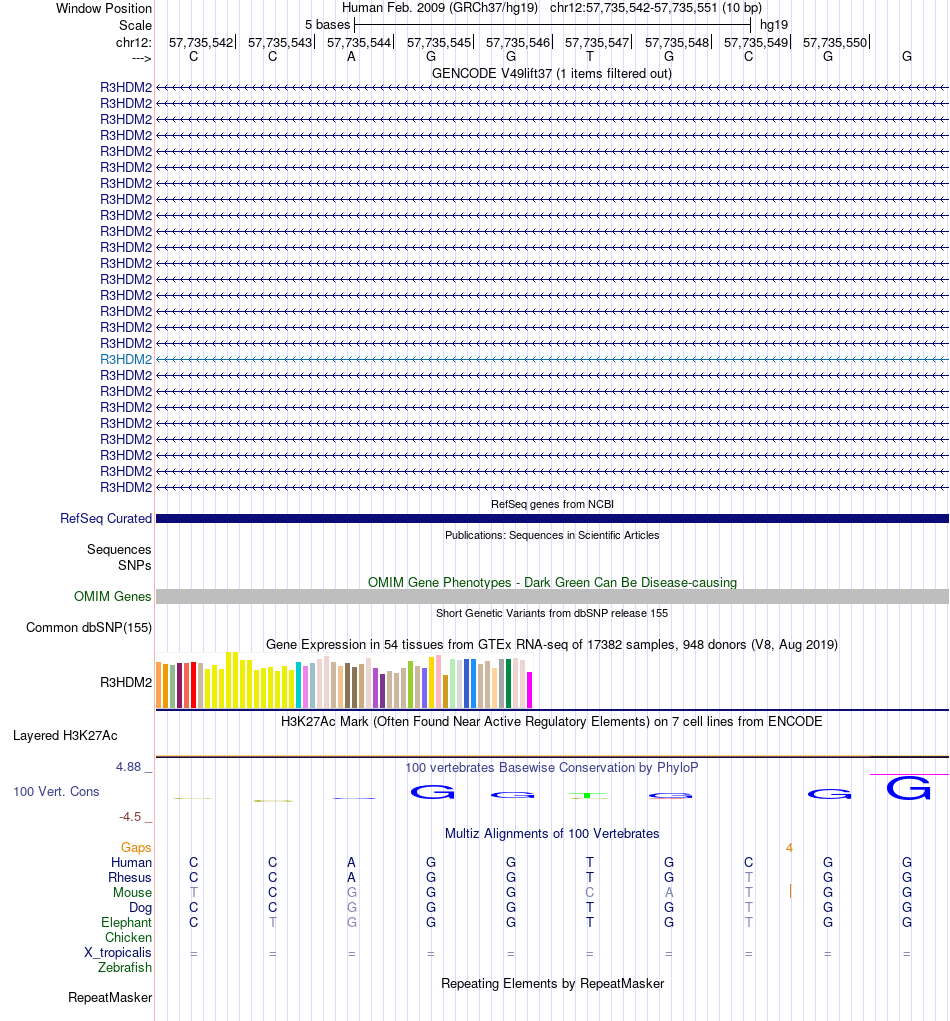Screen dimensions: 950x1021
Task: Click '100 vertebrates Basewise Conservation by PhyloP' title
Action: tap(552, 768)
